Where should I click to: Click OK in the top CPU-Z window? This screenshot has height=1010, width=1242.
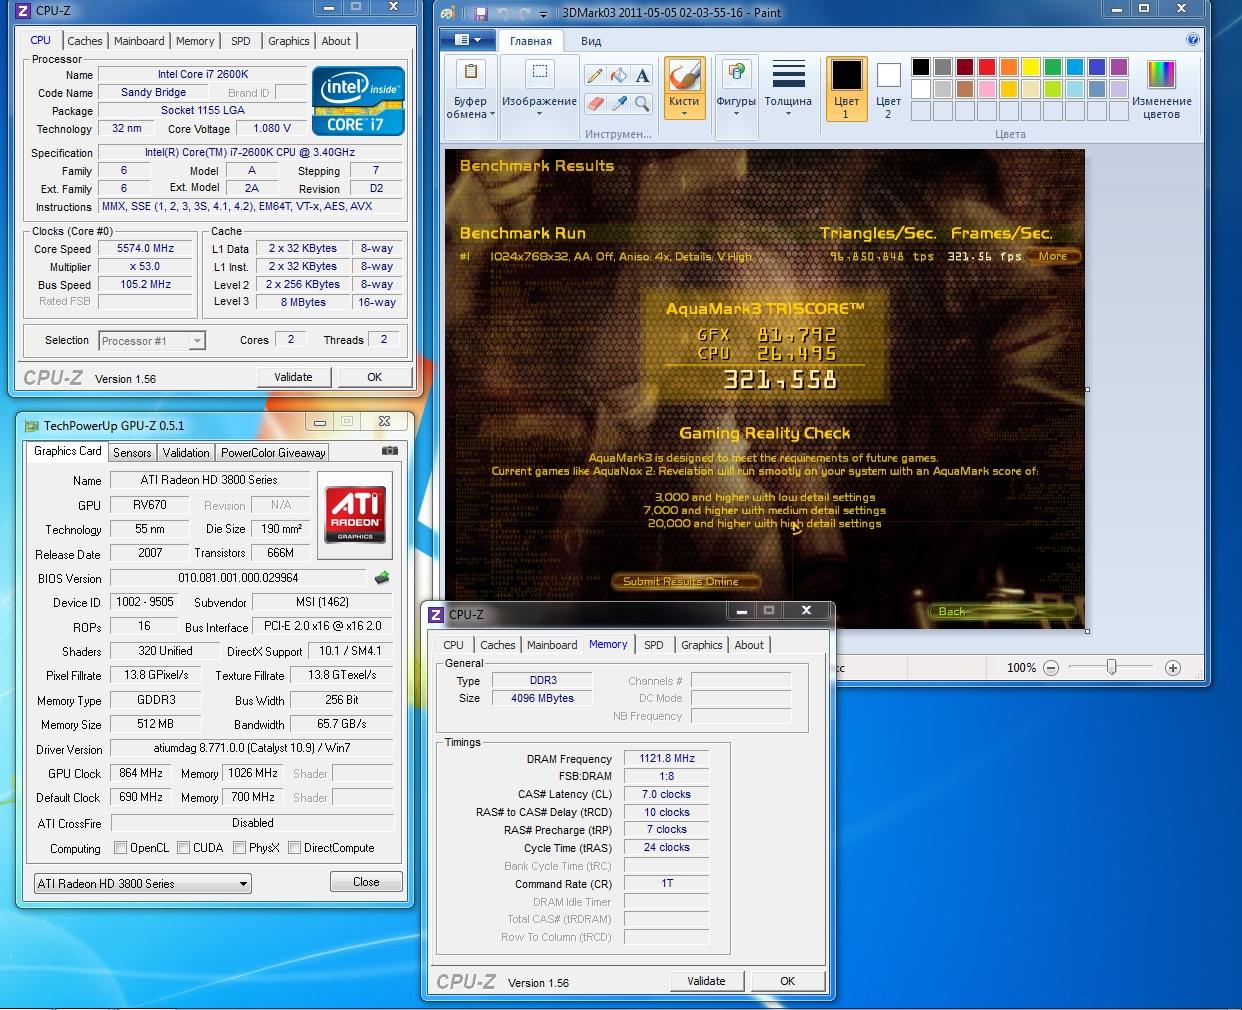point(374,377)
